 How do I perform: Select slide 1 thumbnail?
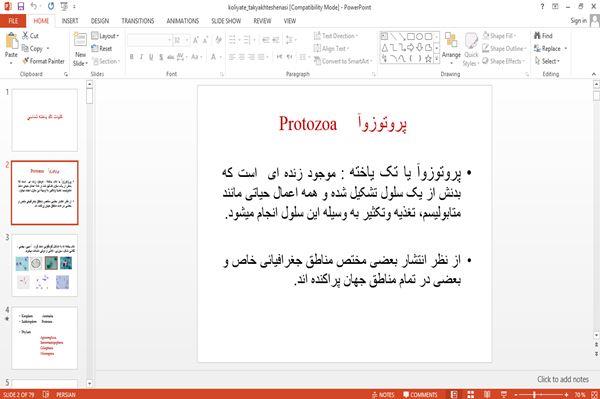click(45, 120)
